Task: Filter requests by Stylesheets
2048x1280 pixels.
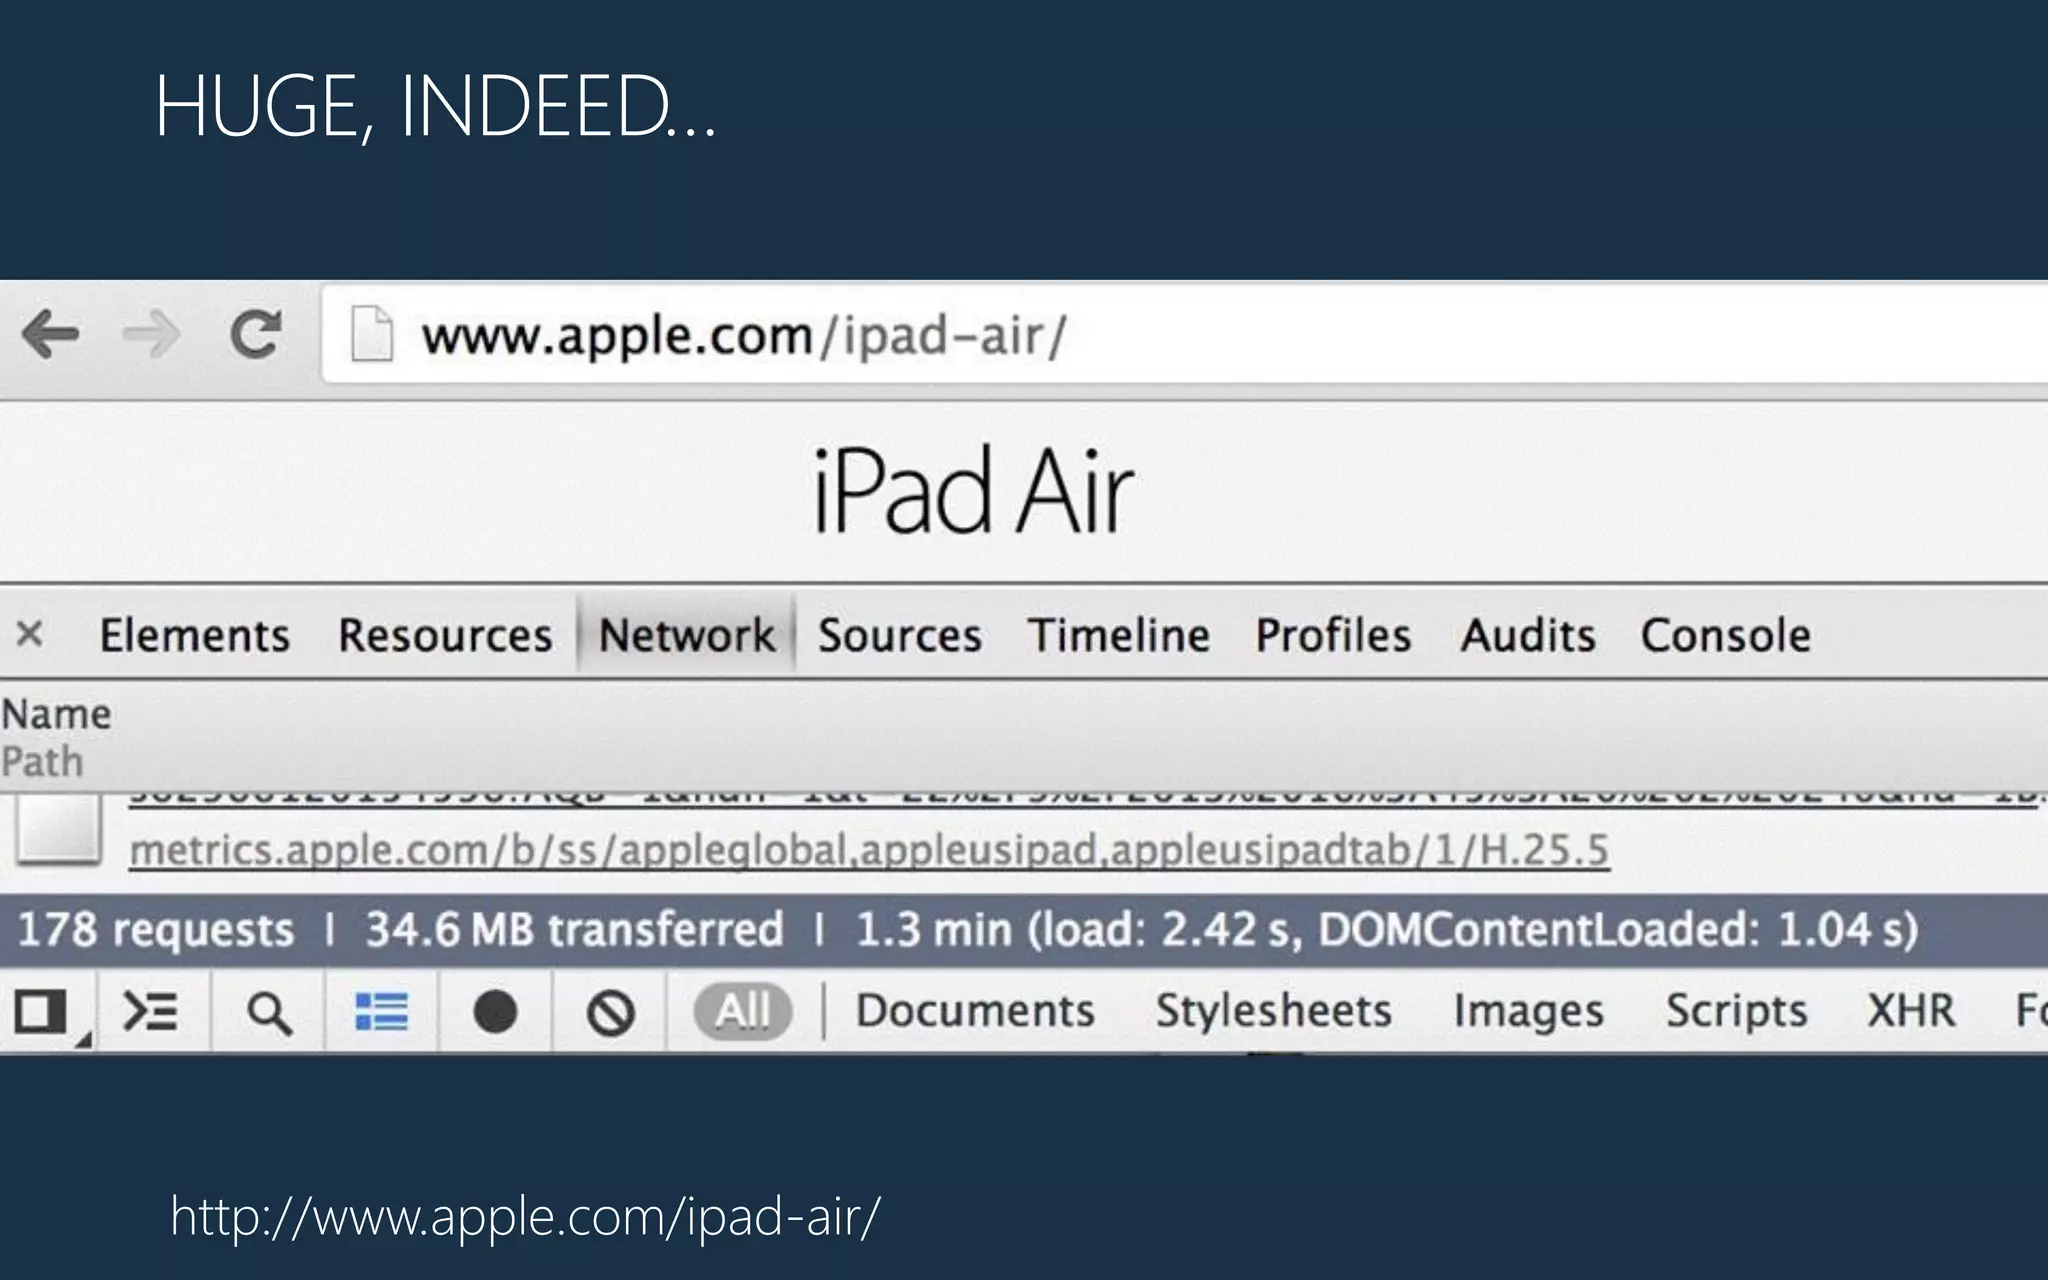Action: (1273, 1010)
